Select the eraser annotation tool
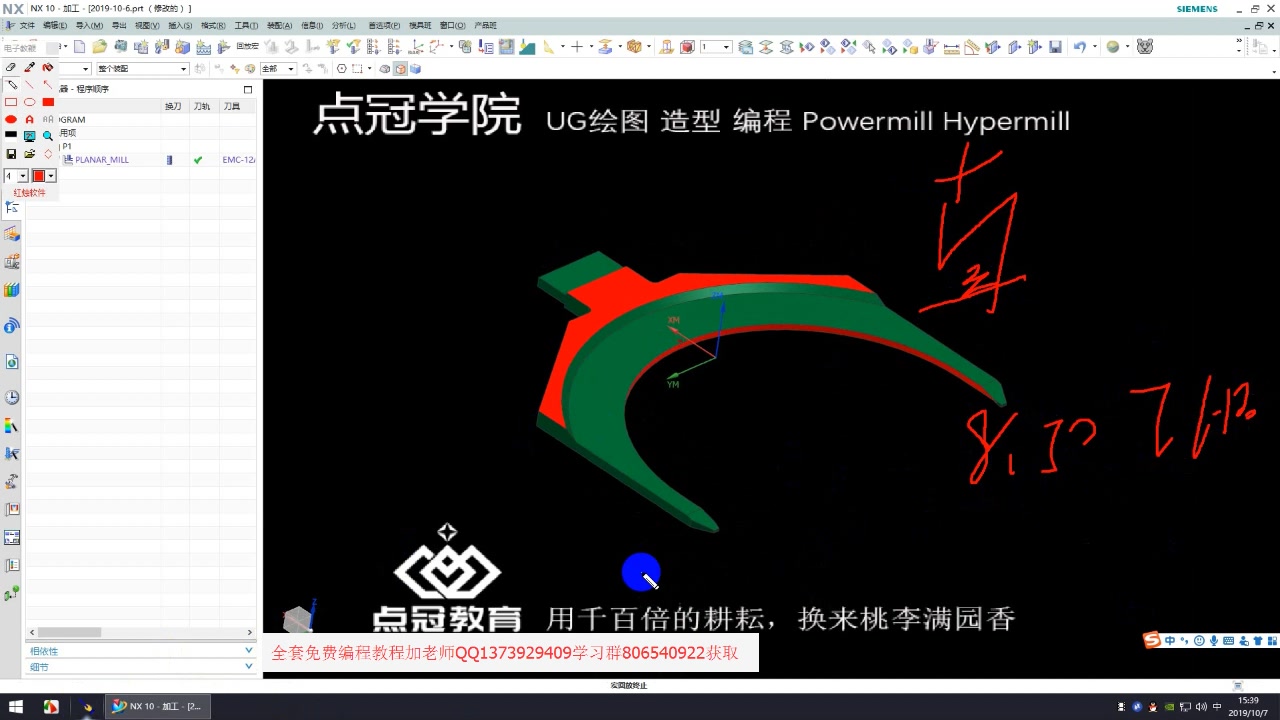1280x720 pixels. pyautogui.click(x=11, y=67)
